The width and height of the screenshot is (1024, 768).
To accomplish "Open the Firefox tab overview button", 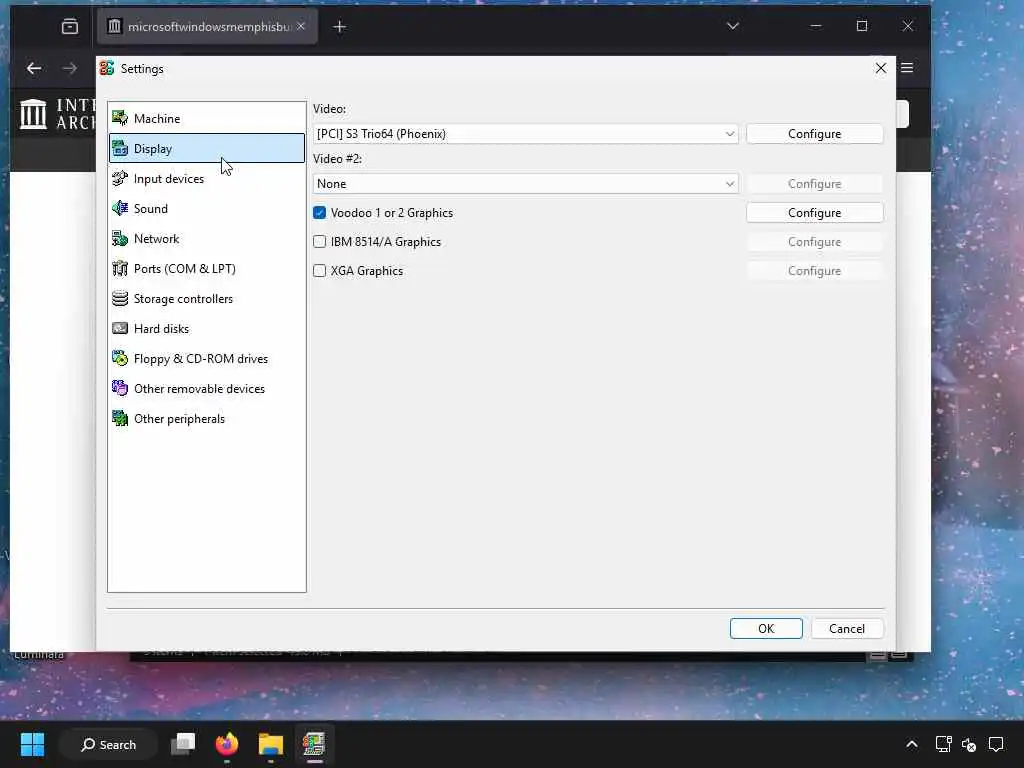I will [x=70, y=26].
